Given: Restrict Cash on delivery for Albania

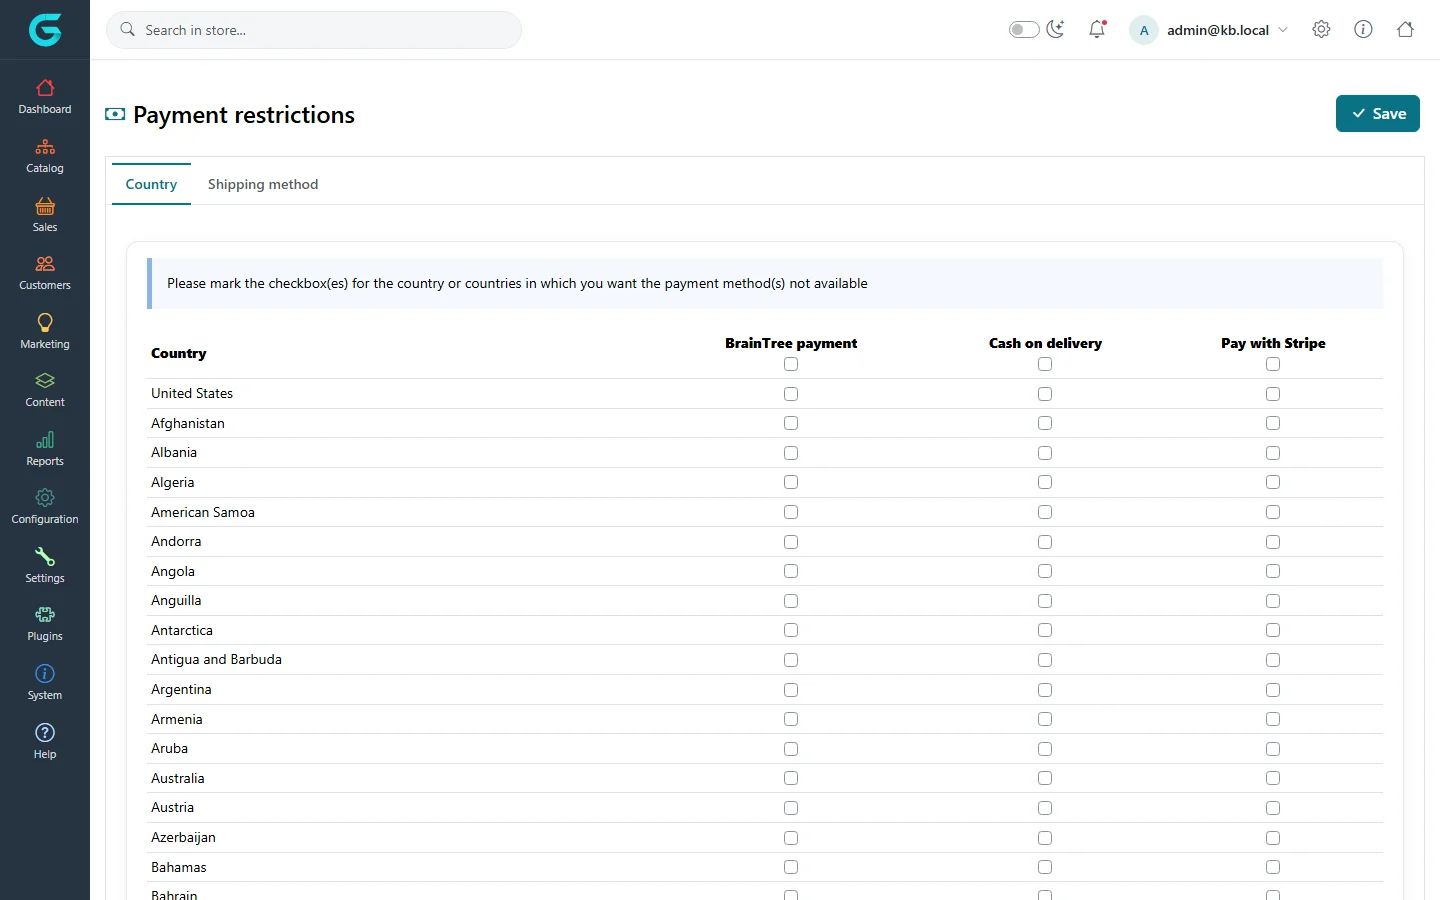Looking at the screenshot, I should tap(1045, 453).
